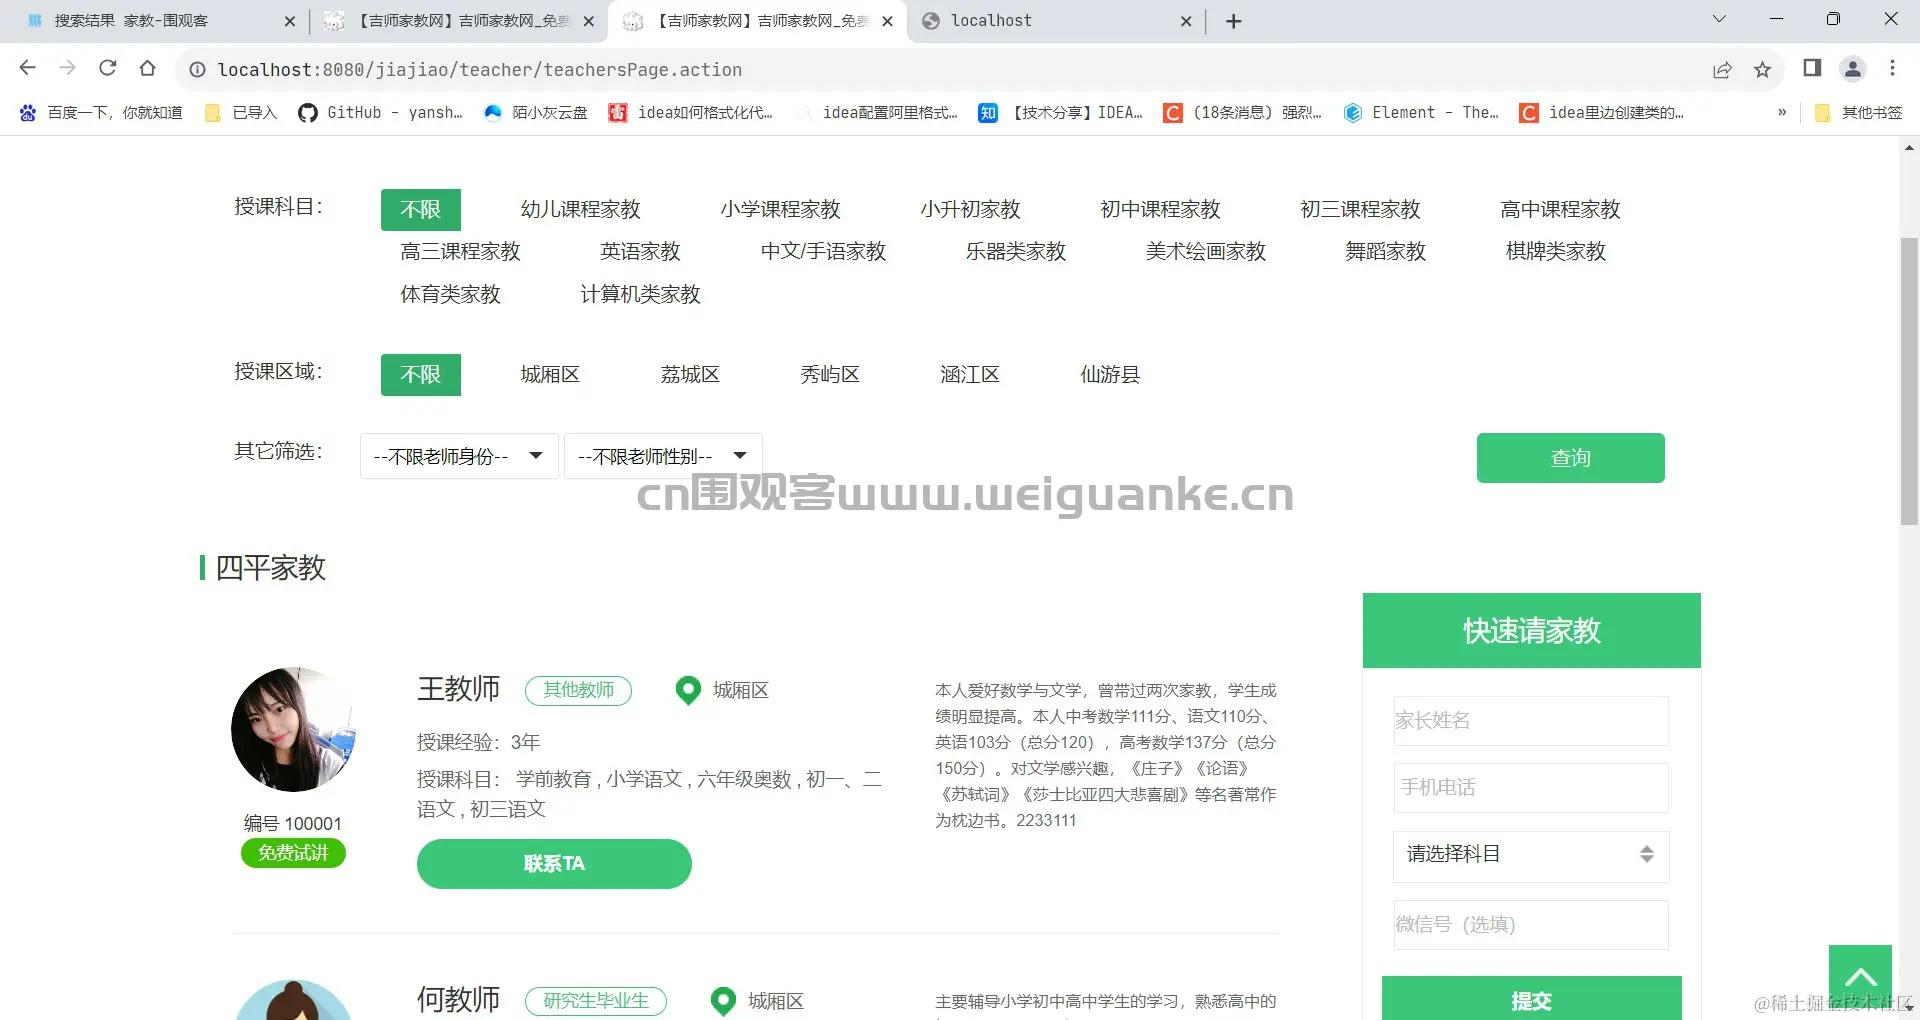Open the 不限老师身份 dropdown
Screen dimensions: 1920x1020
pos(459,456)
